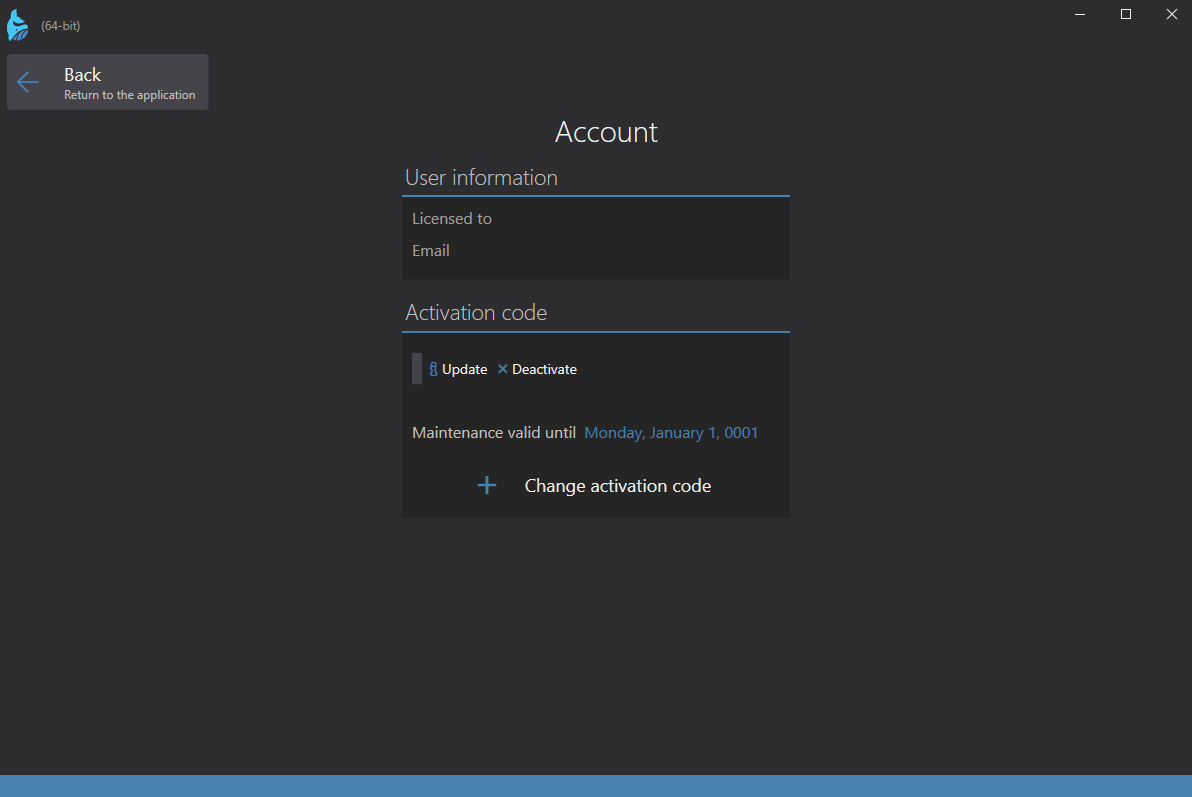Click the key icon beside Update
The image size is (1192, 797).
(x=433, y=369)
